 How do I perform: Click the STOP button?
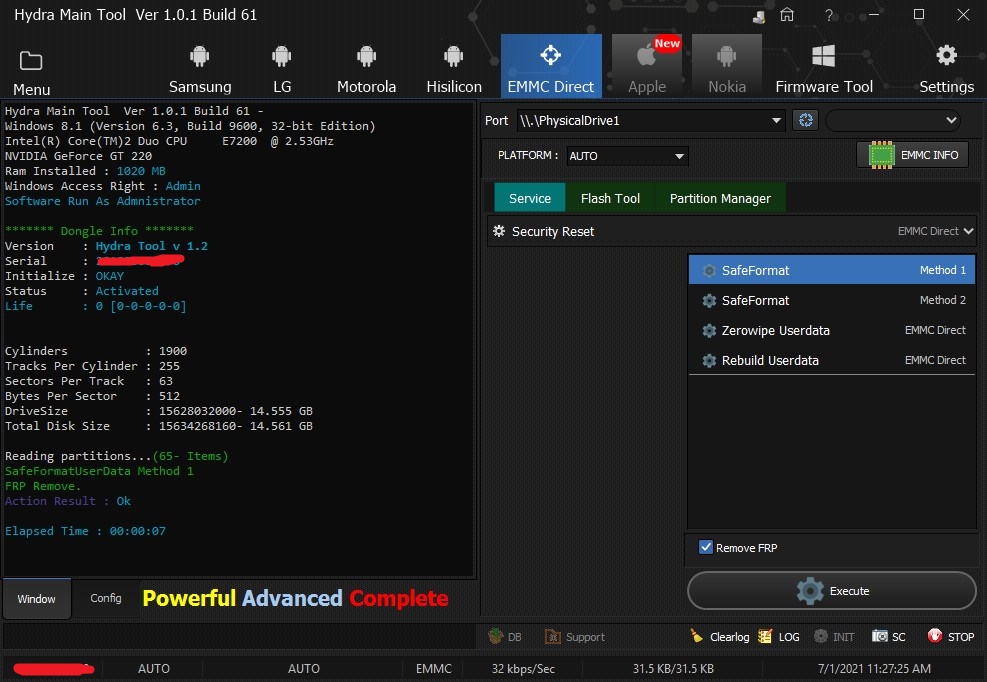pyautogui.click(x=950, y=637)
